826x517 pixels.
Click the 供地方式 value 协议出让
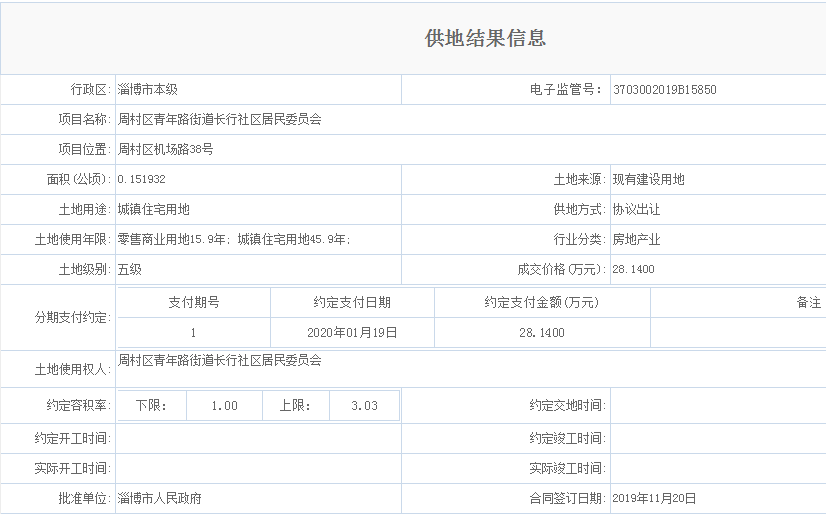[636, 210]
